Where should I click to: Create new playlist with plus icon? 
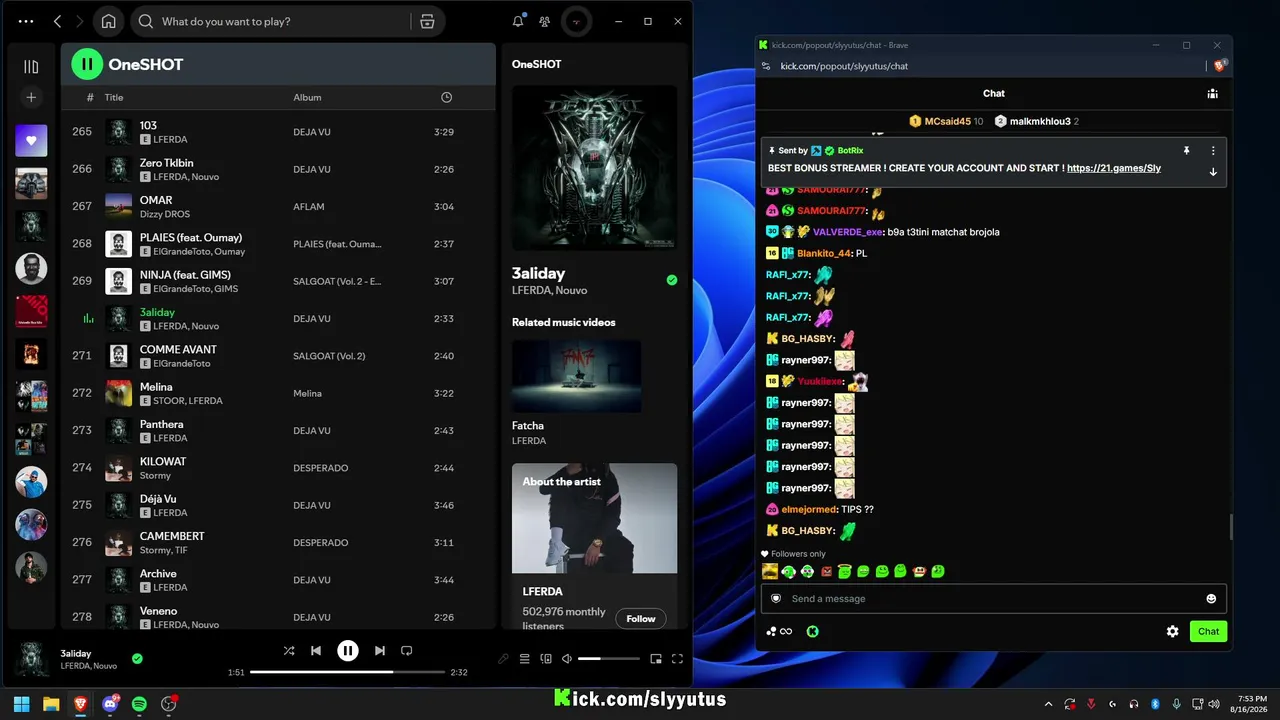click(31, 97)
